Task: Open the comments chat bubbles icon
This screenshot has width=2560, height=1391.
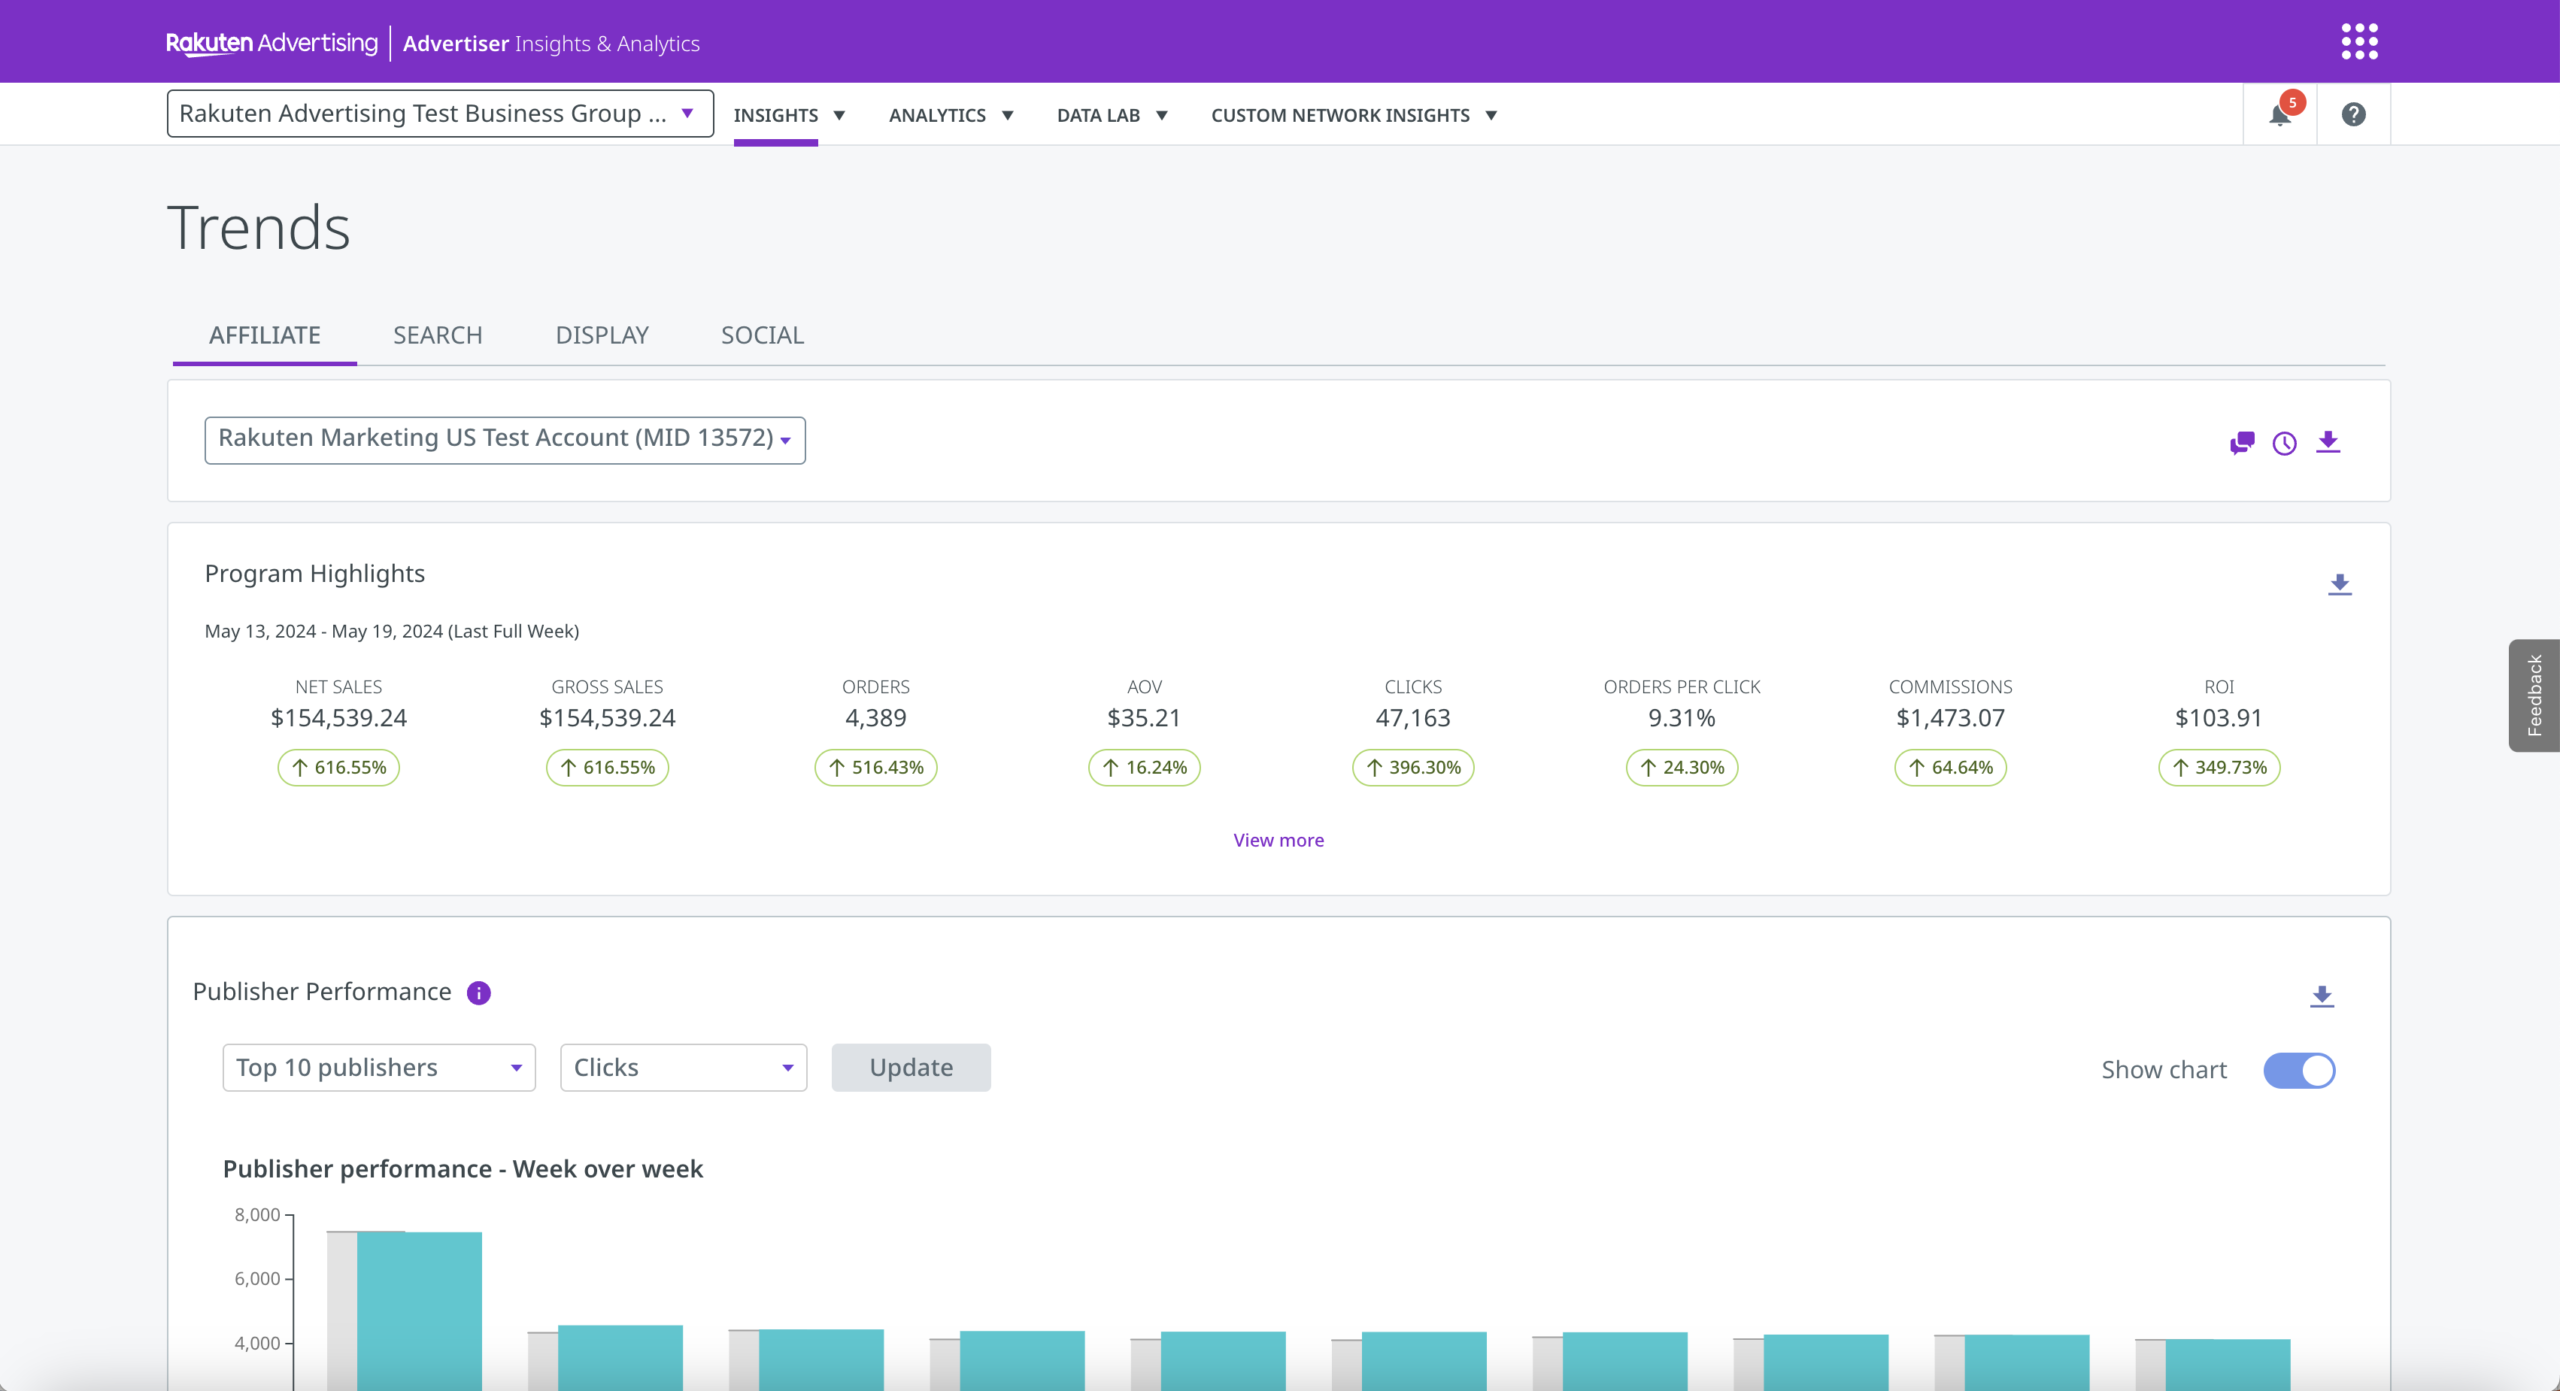Action: click(x=2242, y=443)
